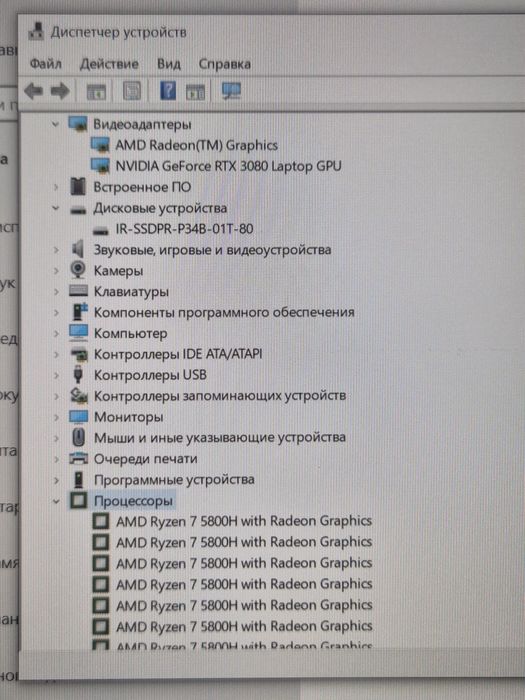Click the action pane toolbar icon

click(195, 92)
